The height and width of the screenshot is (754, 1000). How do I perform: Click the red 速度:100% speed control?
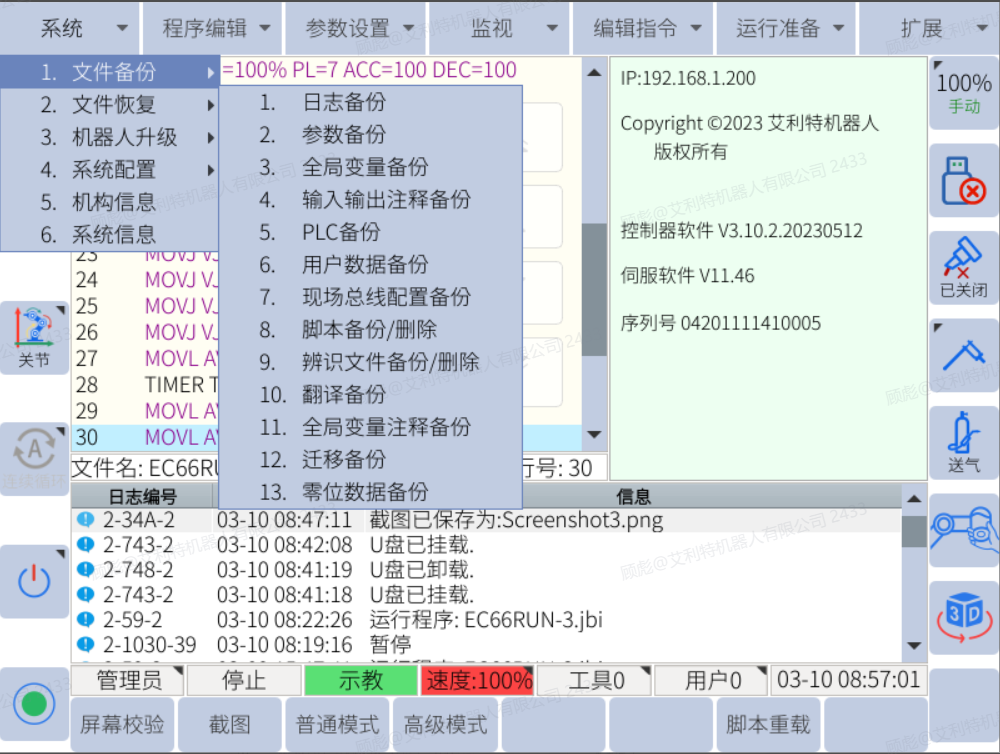[478, 681]
